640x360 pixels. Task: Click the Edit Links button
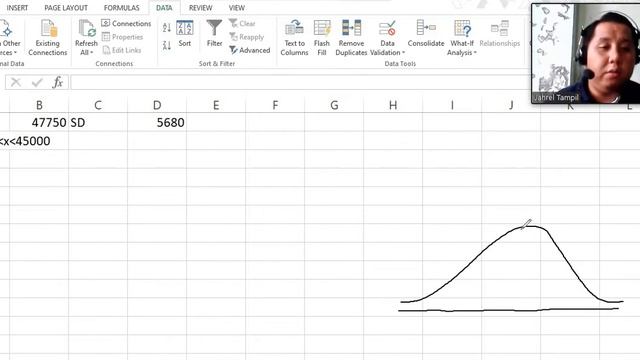122,50
